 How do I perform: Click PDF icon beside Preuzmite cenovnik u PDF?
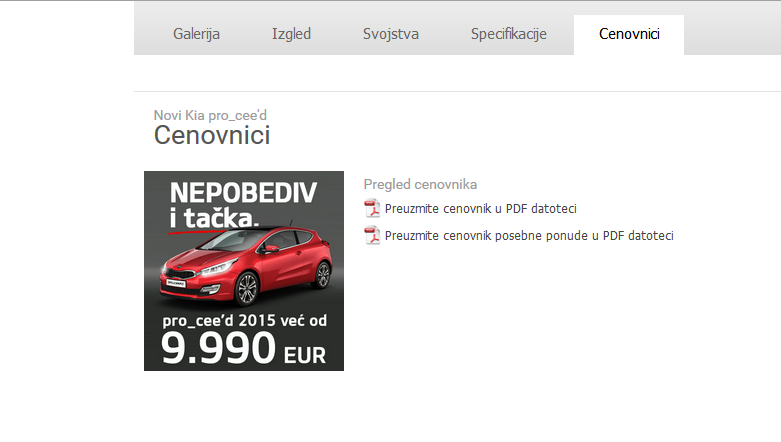pos(372,208)
